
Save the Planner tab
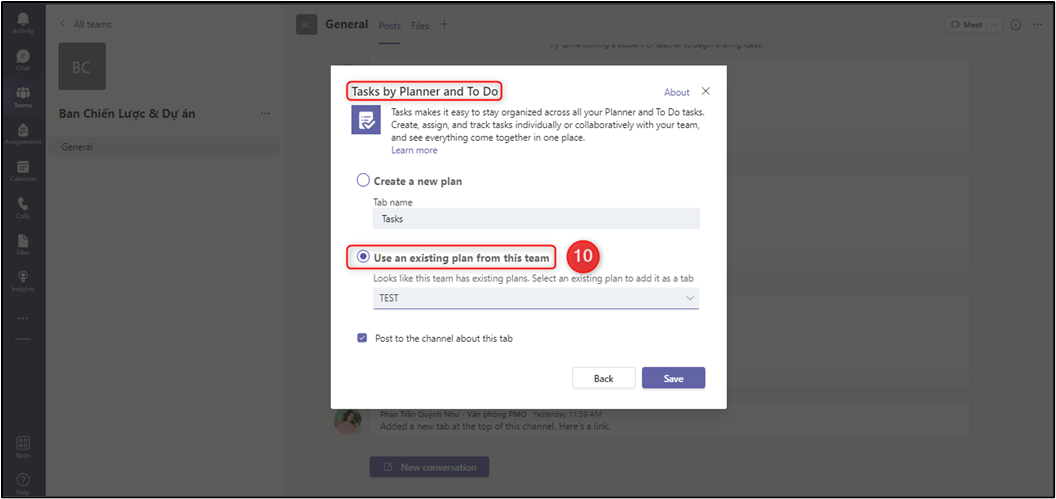pyautogui.click(x=673, y=378)
